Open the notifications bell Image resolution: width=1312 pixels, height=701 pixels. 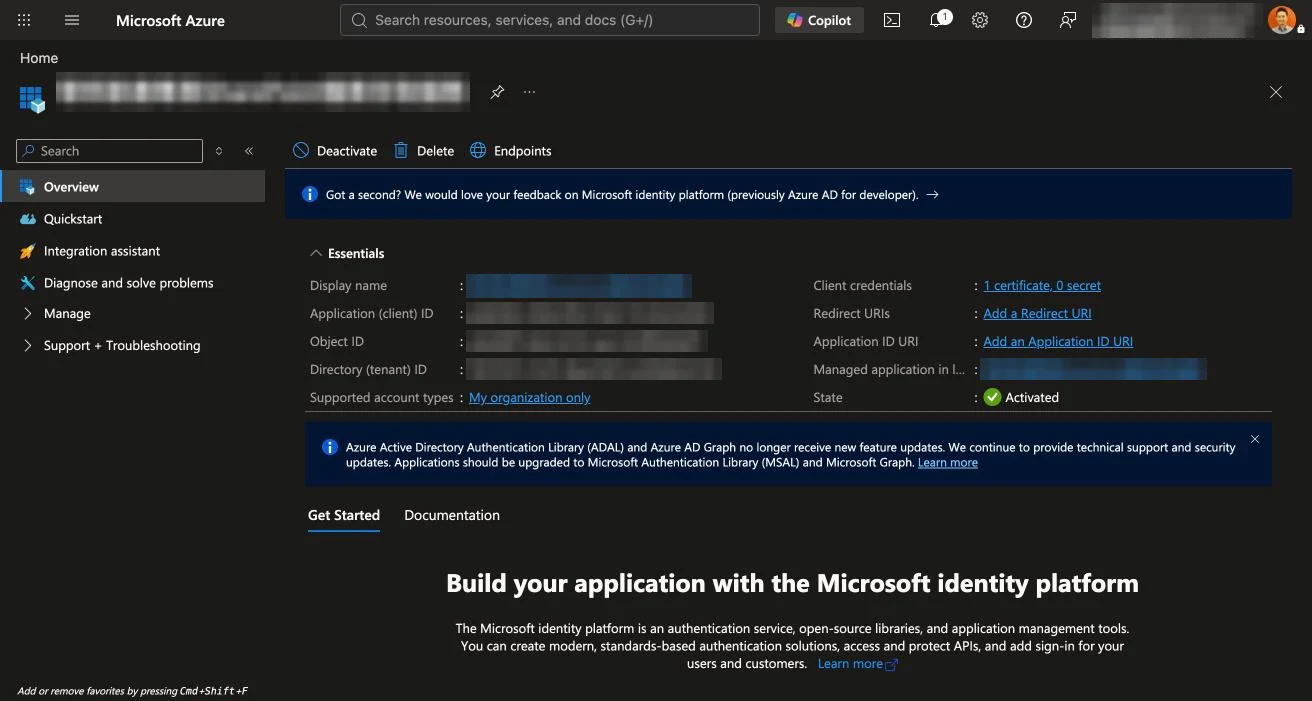coord(939,20)
